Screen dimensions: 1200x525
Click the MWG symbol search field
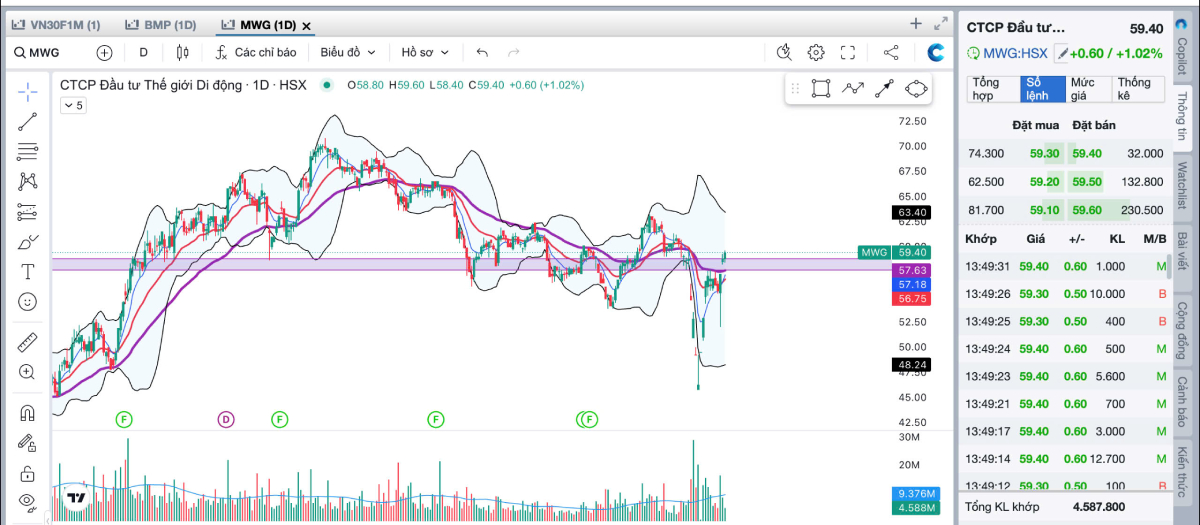(x=45, y=52)
